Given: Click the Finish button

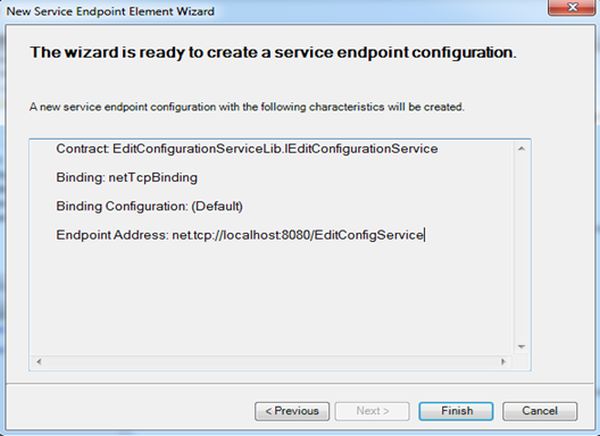Looking at the screenshot, I should click(x=460, y=411).
